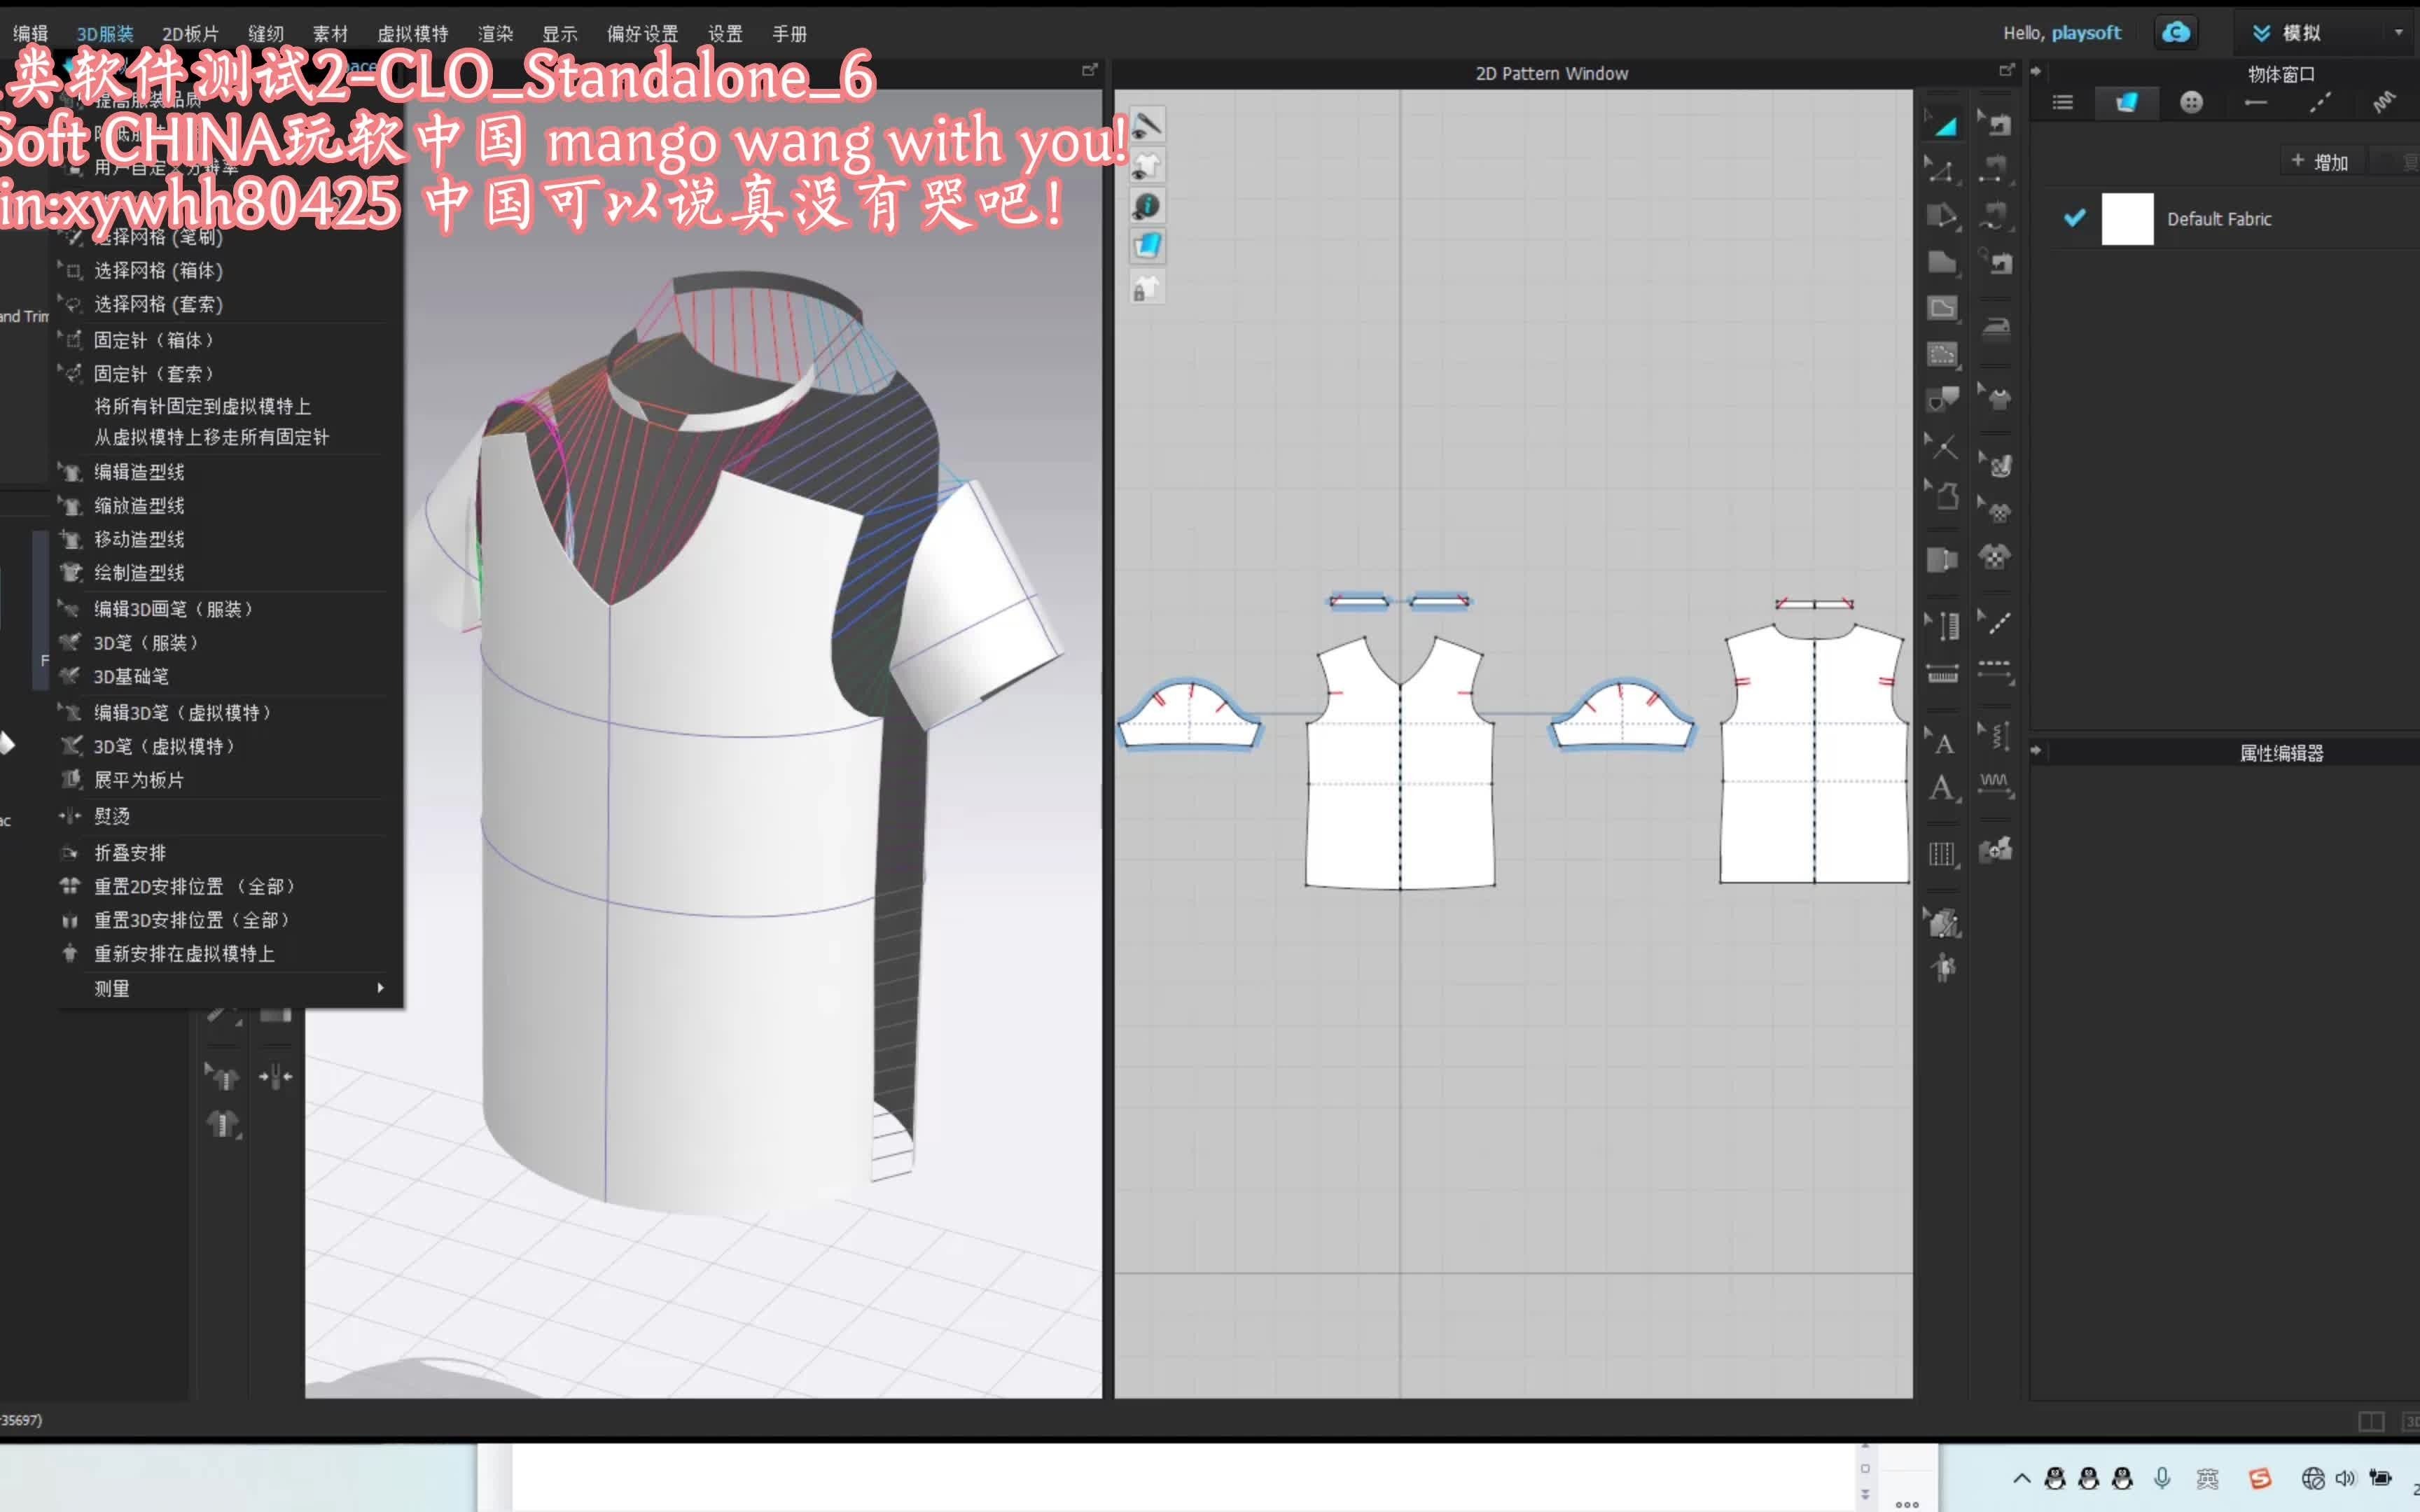Screen dimensions: 2420x1512
Task: Open the Fabric tab in Object Browser
Action: (x=2126, y=102)
